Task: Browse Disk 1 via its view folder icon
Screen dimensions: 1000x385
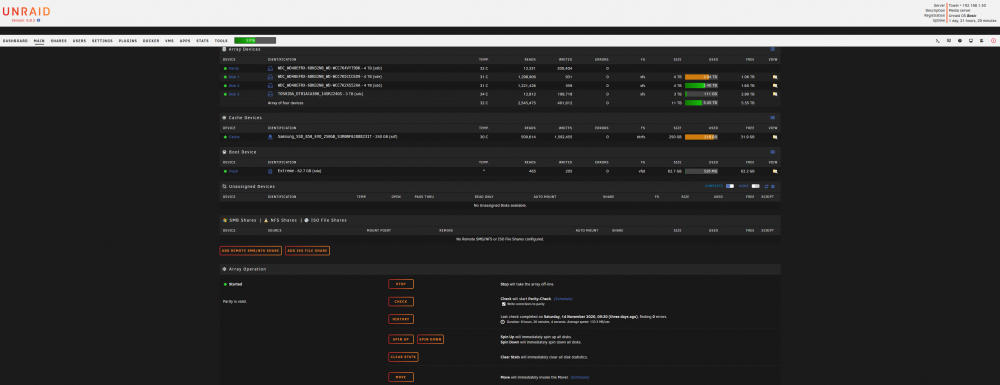Action: [775, 76]
